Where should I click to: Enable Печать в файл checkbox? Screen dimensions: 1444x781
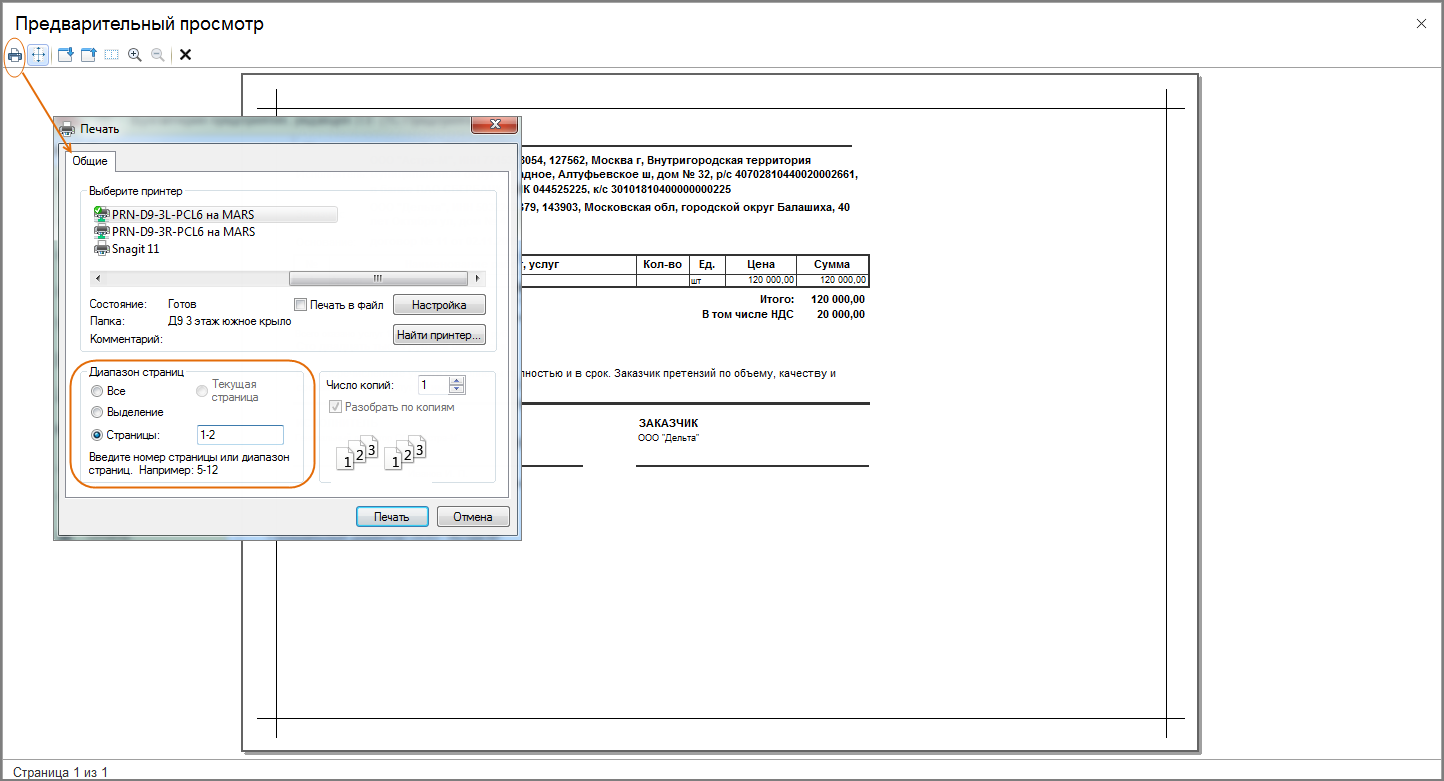pos(300,304)
